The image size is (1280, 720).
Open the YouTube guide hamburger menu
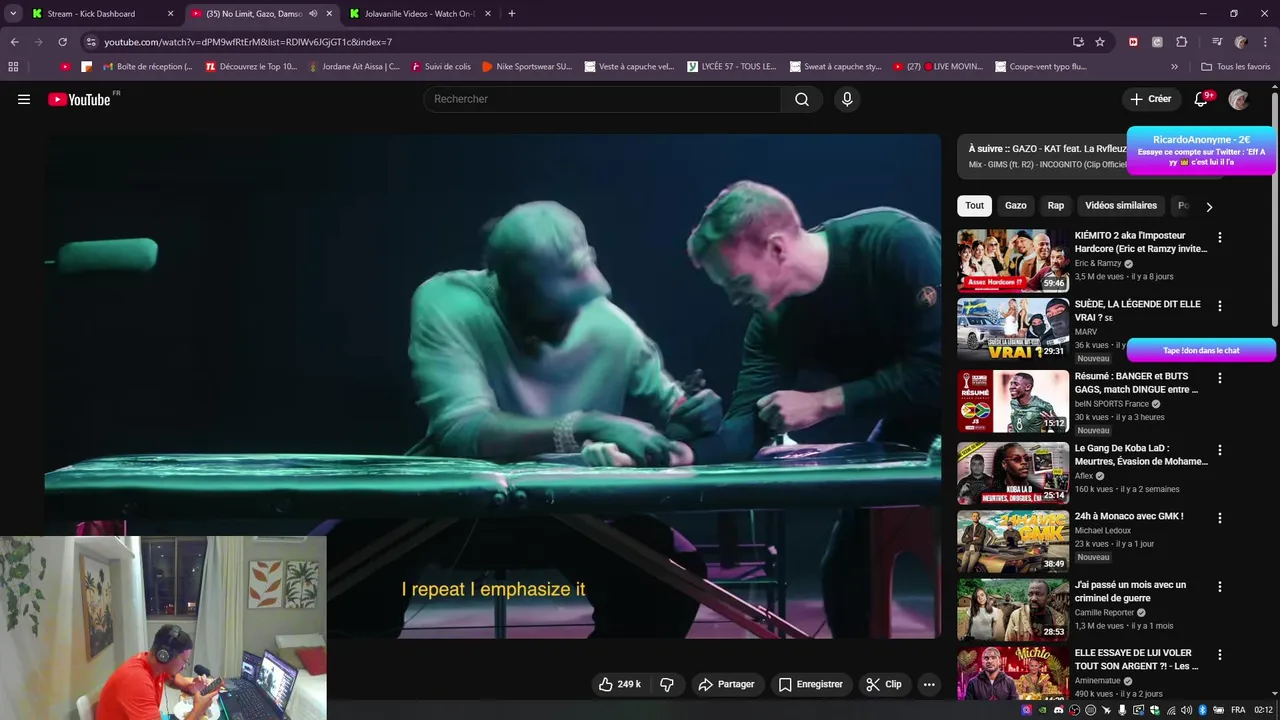point(24,99)
